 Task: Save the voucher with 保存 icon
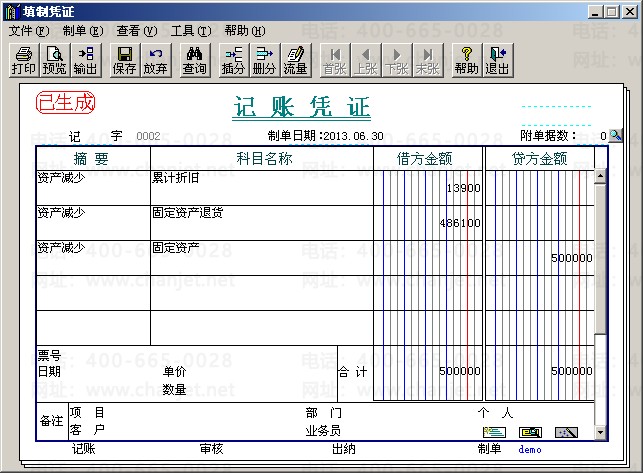(x=125, y=60)
